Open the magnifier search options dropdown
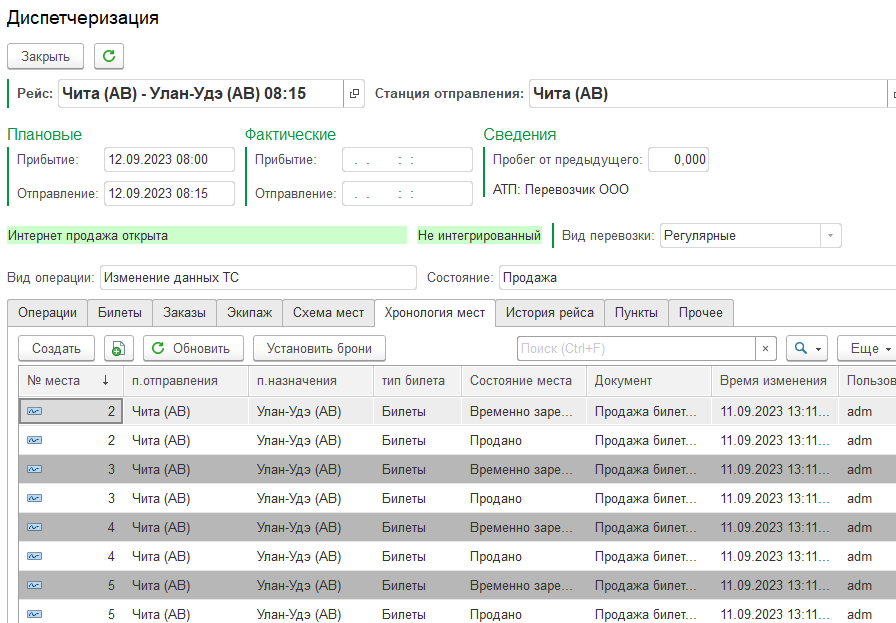The height and width of the screenshot is (623, 896). [x=806, y=348]
